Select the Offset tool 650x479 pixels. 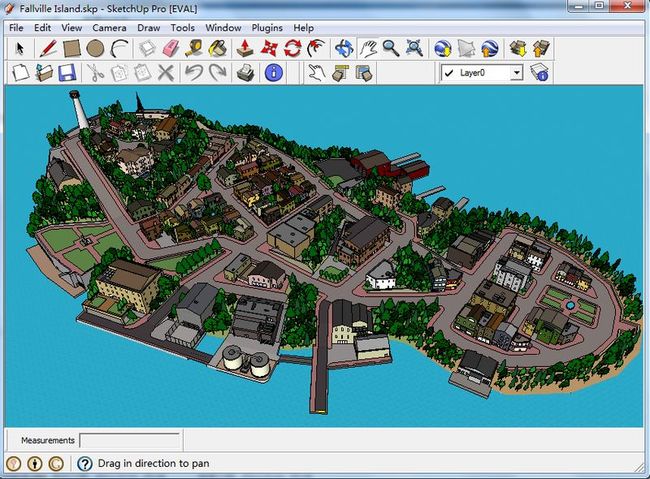[x=316, y=49]
